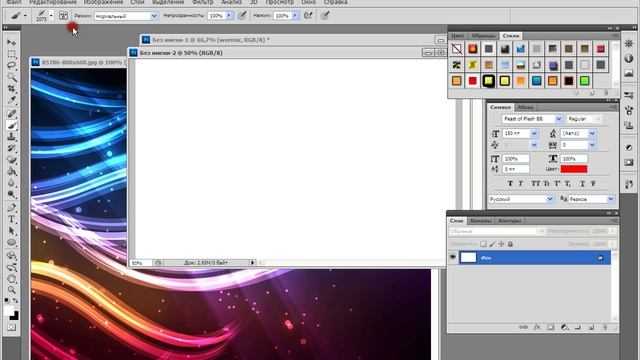Click the 50% zoom field

[x=140, y=263]
